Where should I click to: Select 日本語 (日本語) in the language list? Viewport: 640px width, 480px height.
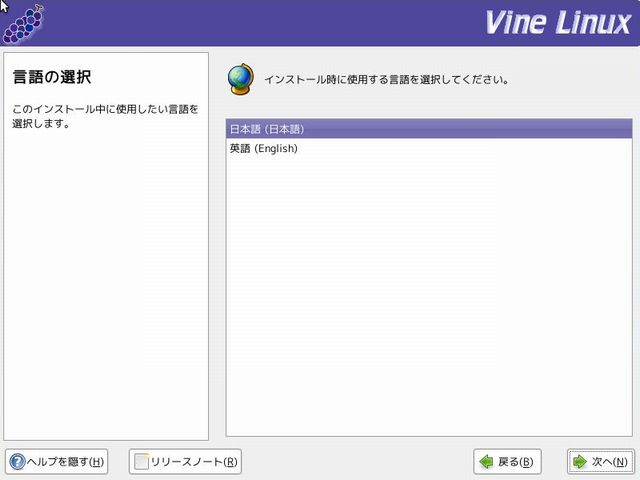[267, 129]
